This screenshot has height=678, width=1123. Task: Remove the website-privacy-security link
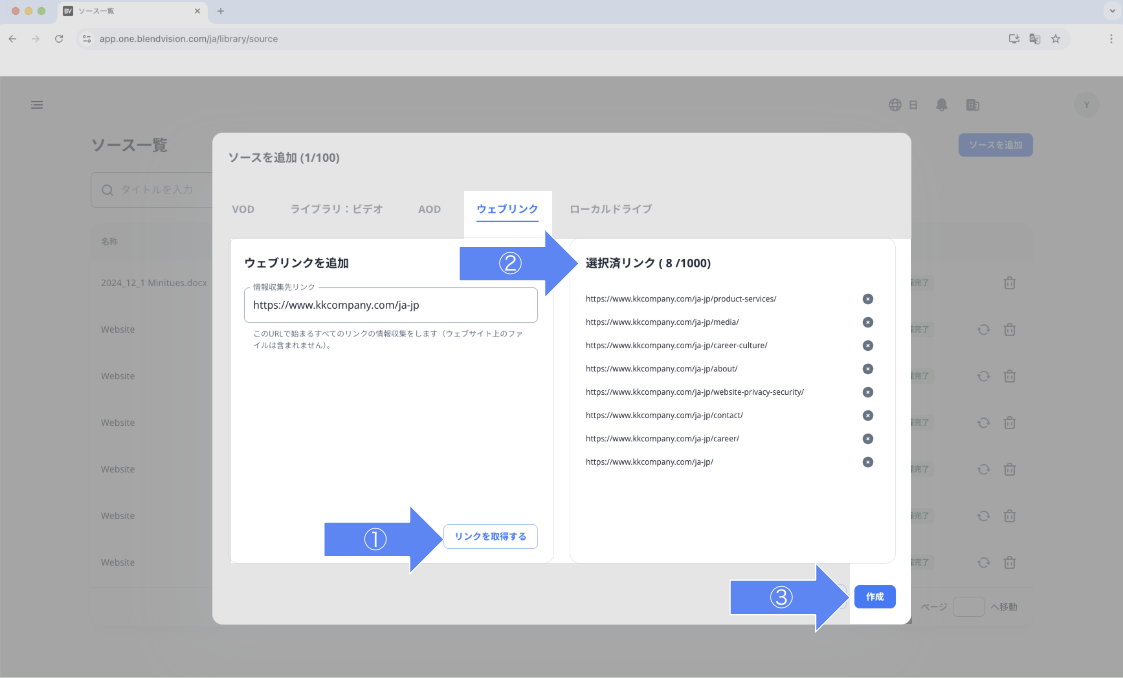[867, 392]
